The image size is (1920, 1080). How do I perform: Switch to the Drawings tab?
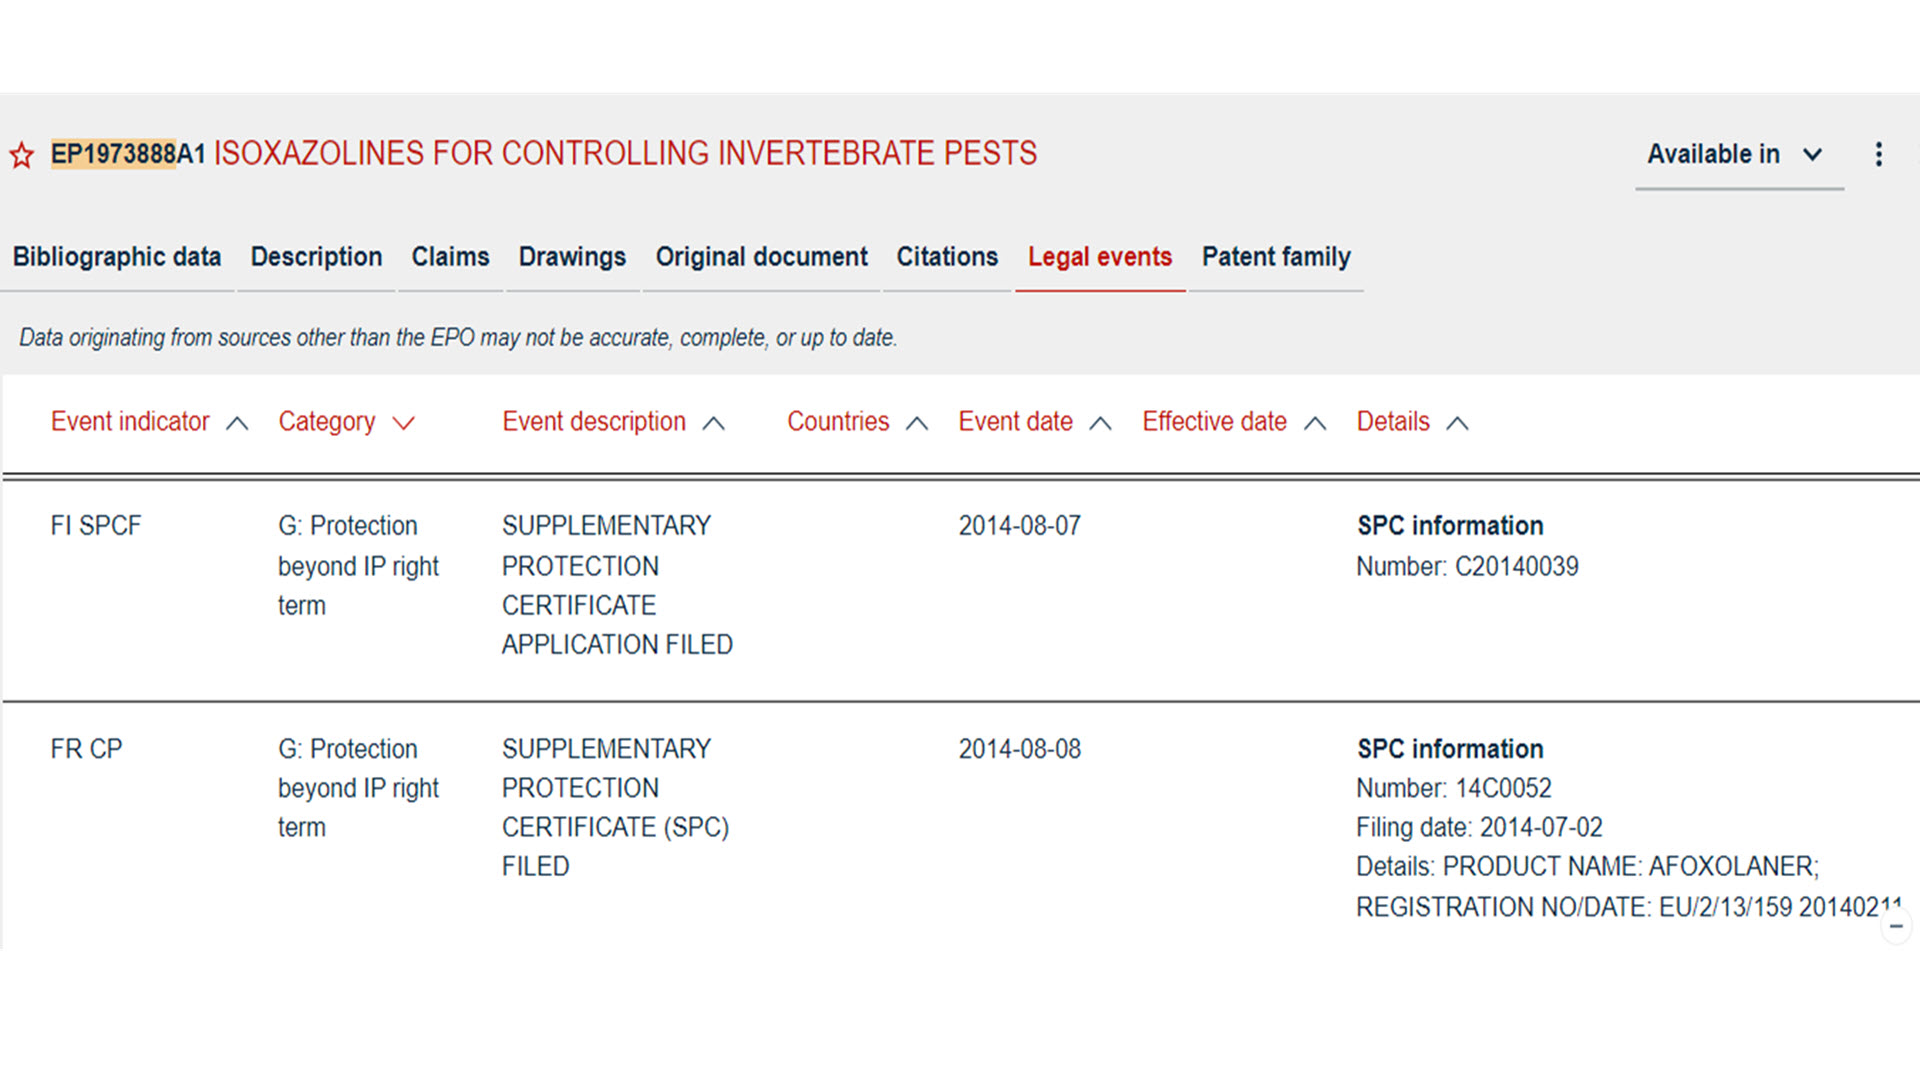click(572, 258)
